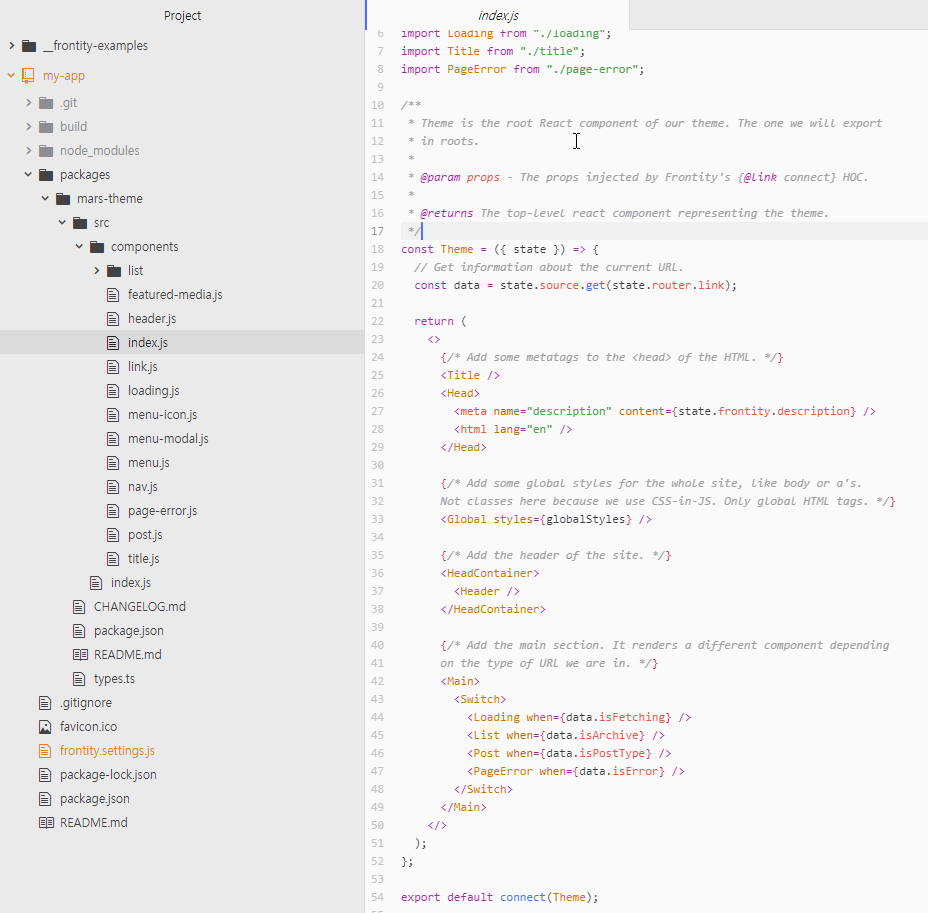Image resolution: width=928 pixels, height=913 pixels.
Task: Collapse the mars-theme folder chevron
Action: [x=46, y=199]
